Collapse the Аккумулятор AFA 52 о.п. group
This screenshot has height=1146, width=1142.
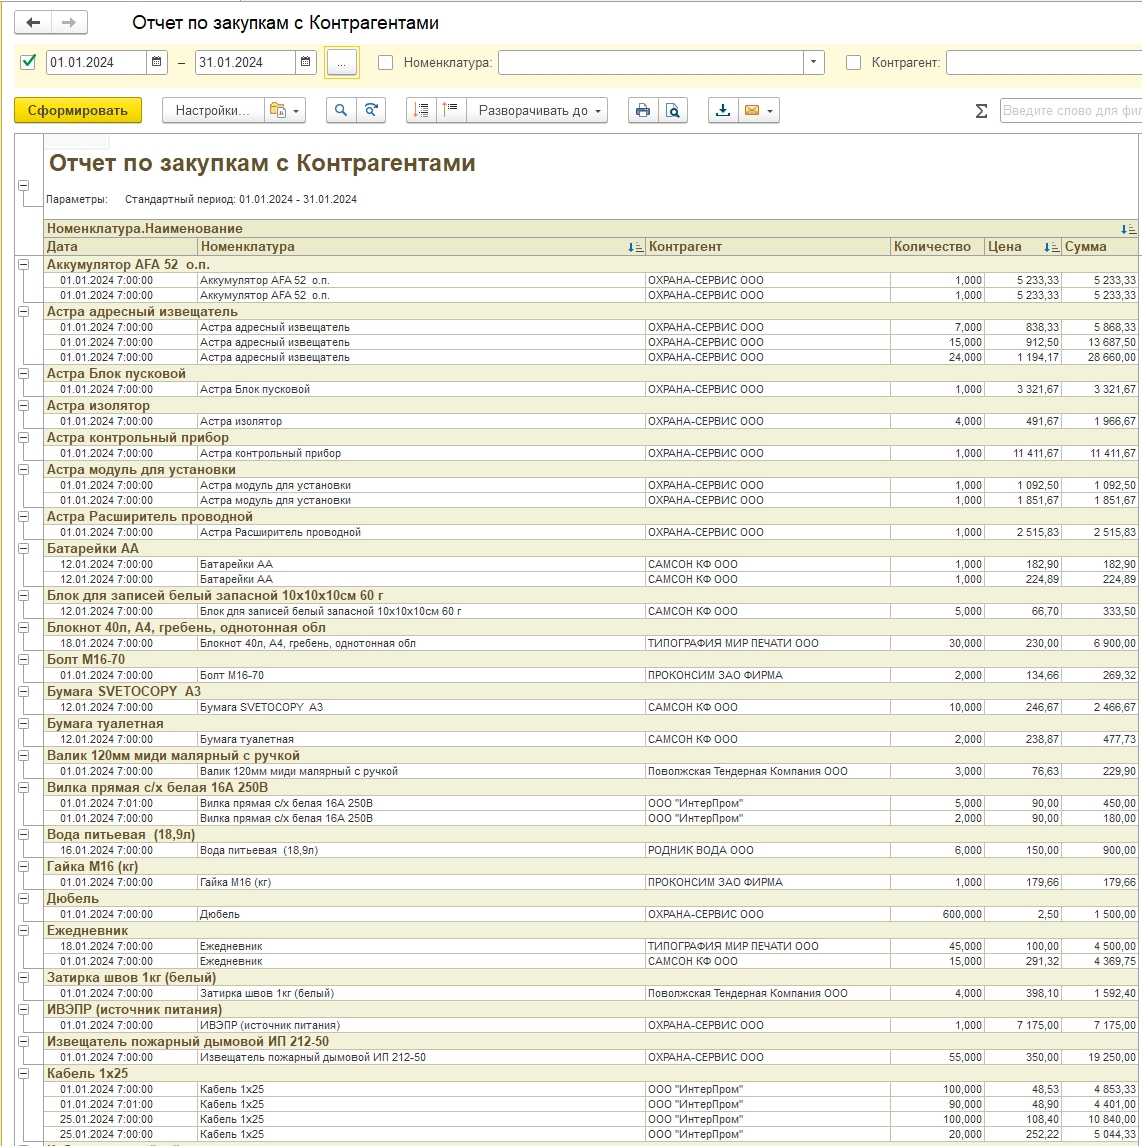click(23, 265)
